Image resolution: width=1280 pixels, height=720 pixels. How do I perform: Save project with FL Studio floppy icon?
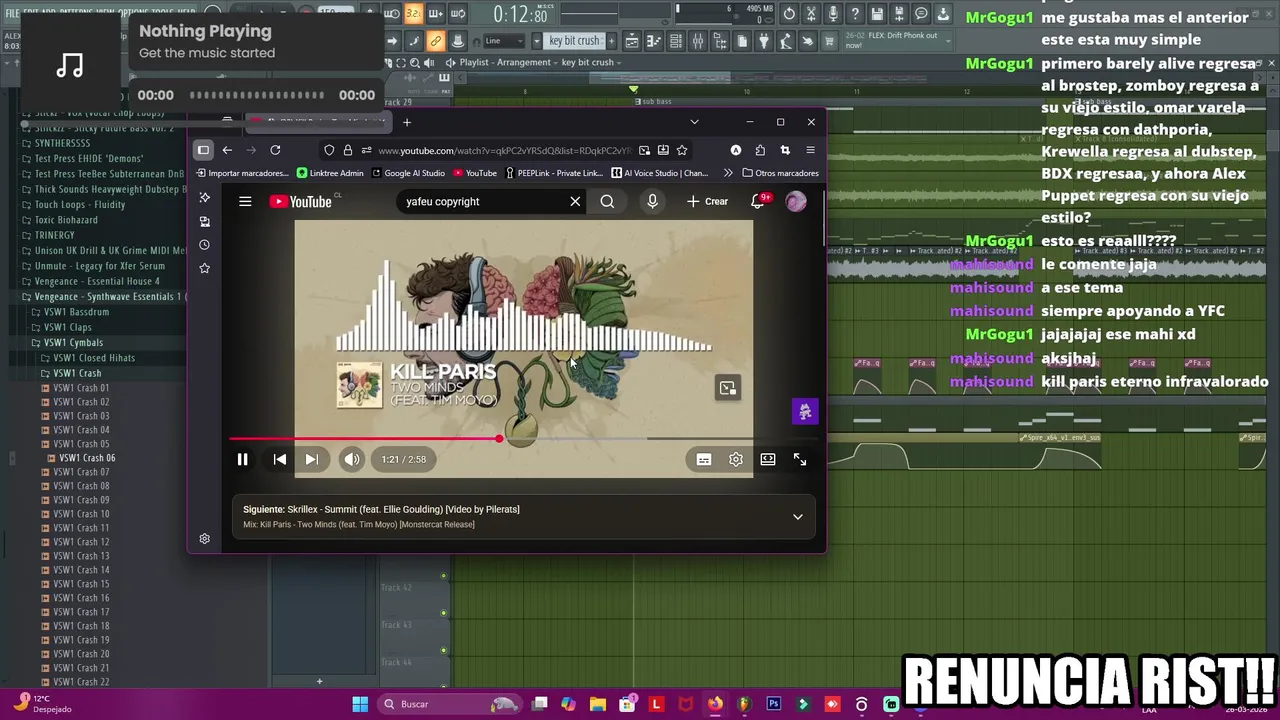point(877,14)
